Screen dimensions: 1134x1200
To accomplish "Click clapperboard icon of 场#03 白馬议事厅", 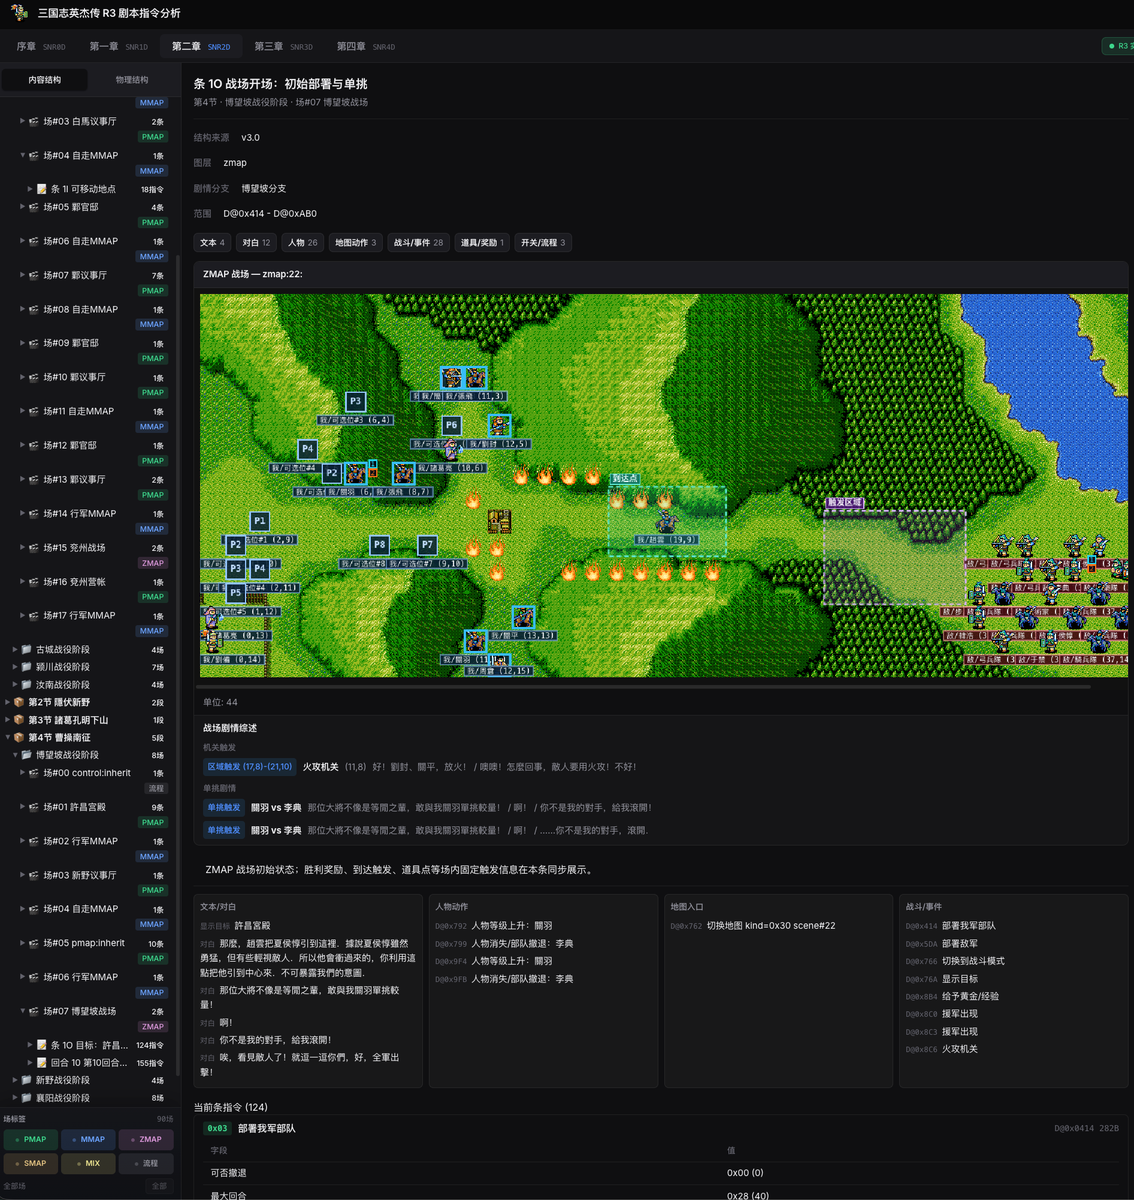I will click(34, 121).
